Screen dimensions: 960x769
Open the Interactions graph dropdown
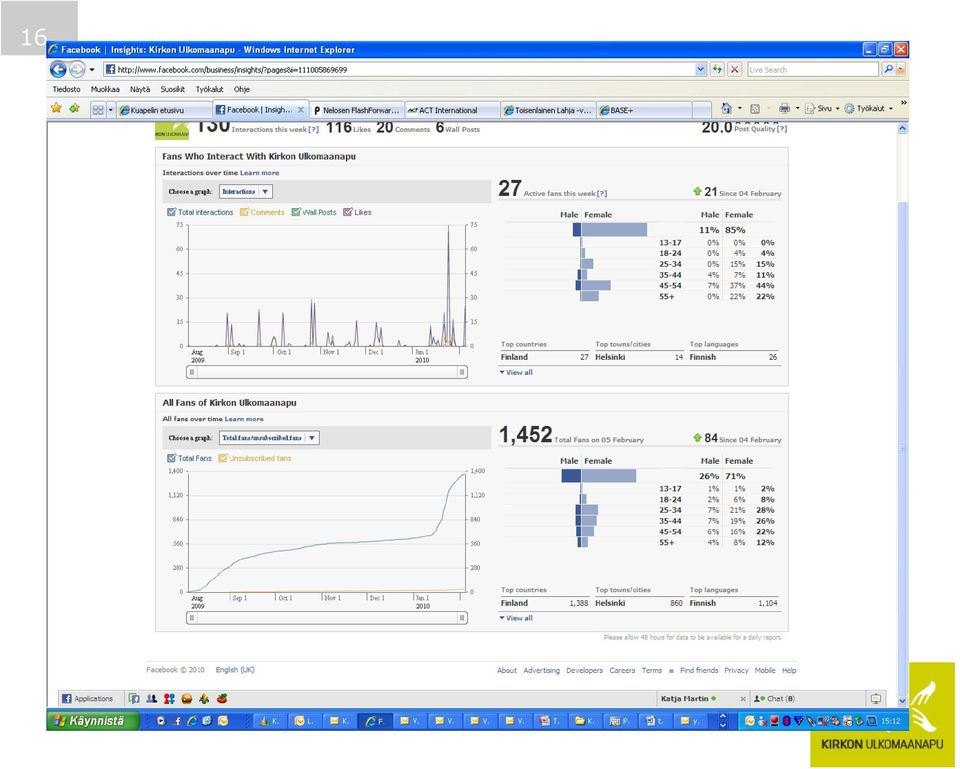tap(246, 192)
